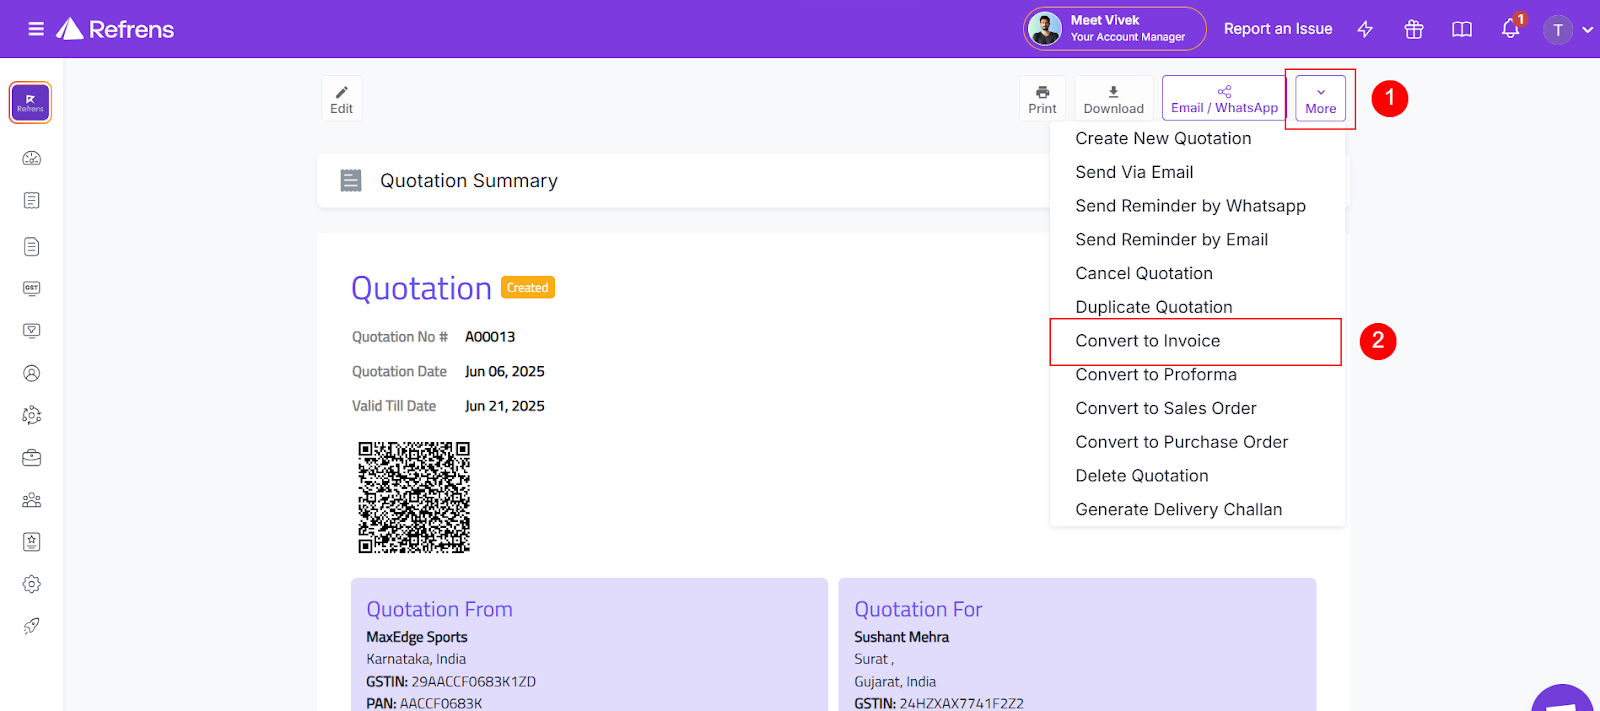Click the Quotation From heading

coord(439,609)
